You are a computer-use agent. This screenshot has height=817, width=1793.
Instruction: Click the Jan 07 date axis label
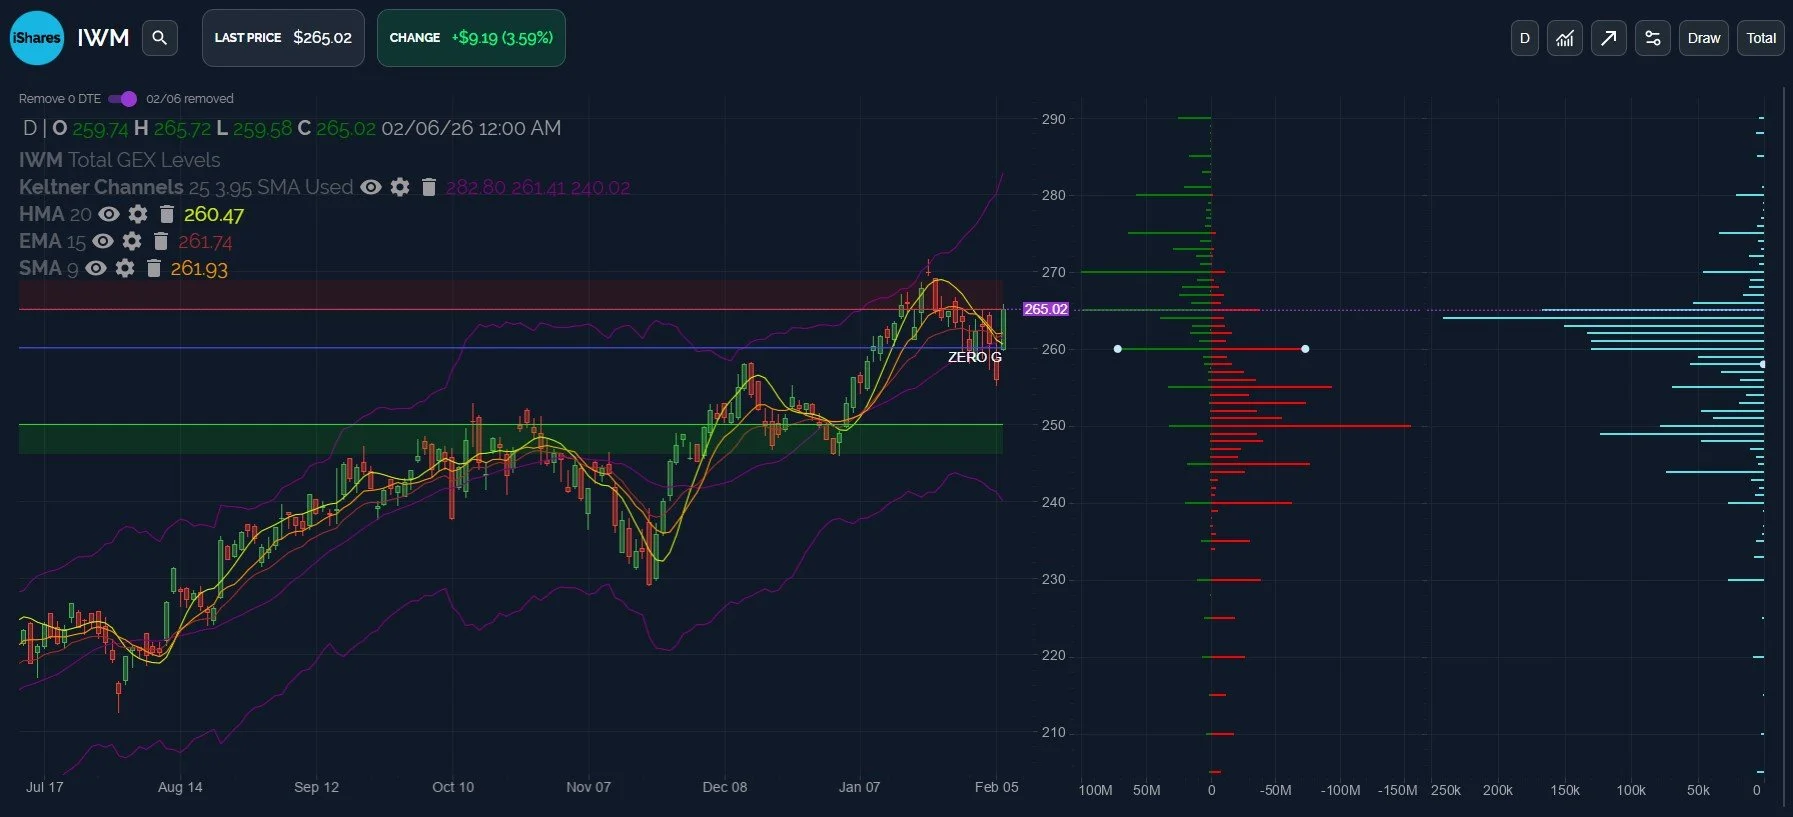click(859, 787)
